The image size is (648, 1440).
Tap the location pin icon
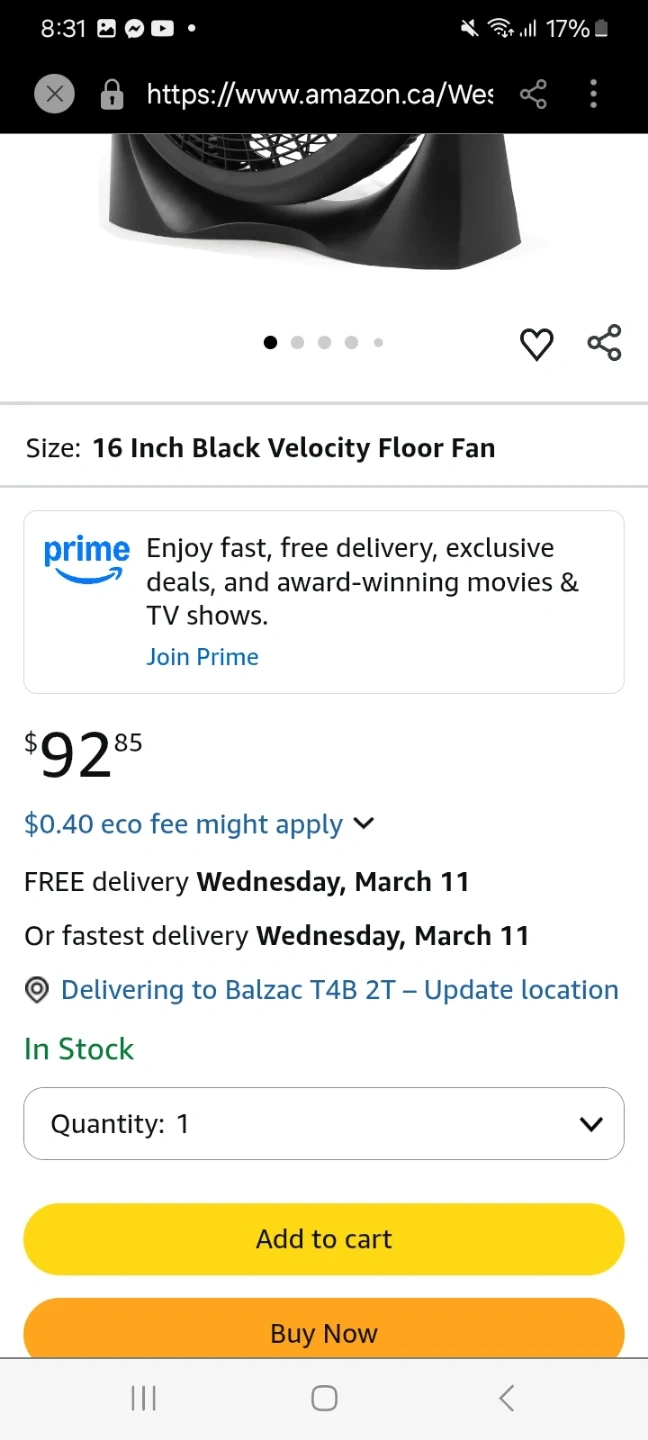point(37,990)
